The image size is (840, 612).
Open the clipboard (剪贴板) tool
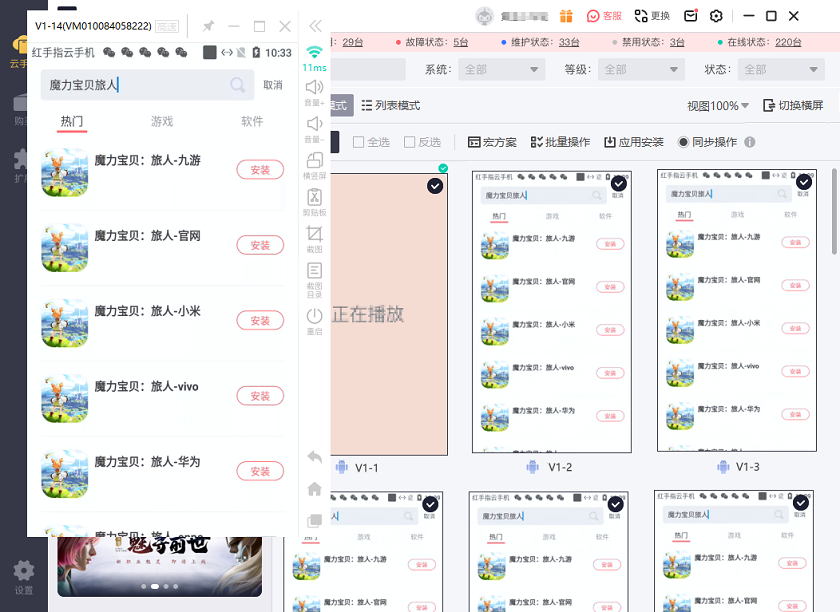pyautogui.click(x=314, y=197)
